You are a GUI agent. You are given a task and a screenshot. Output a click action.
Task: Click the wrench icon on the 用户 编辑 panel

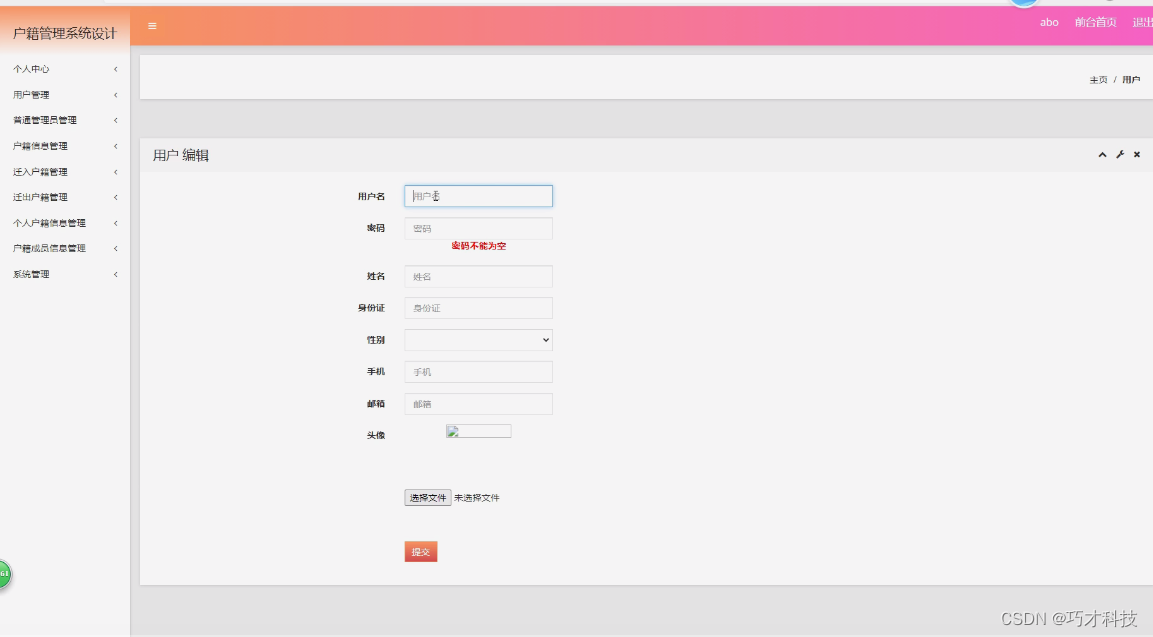pyautogui.click(x=1119, y=155)
